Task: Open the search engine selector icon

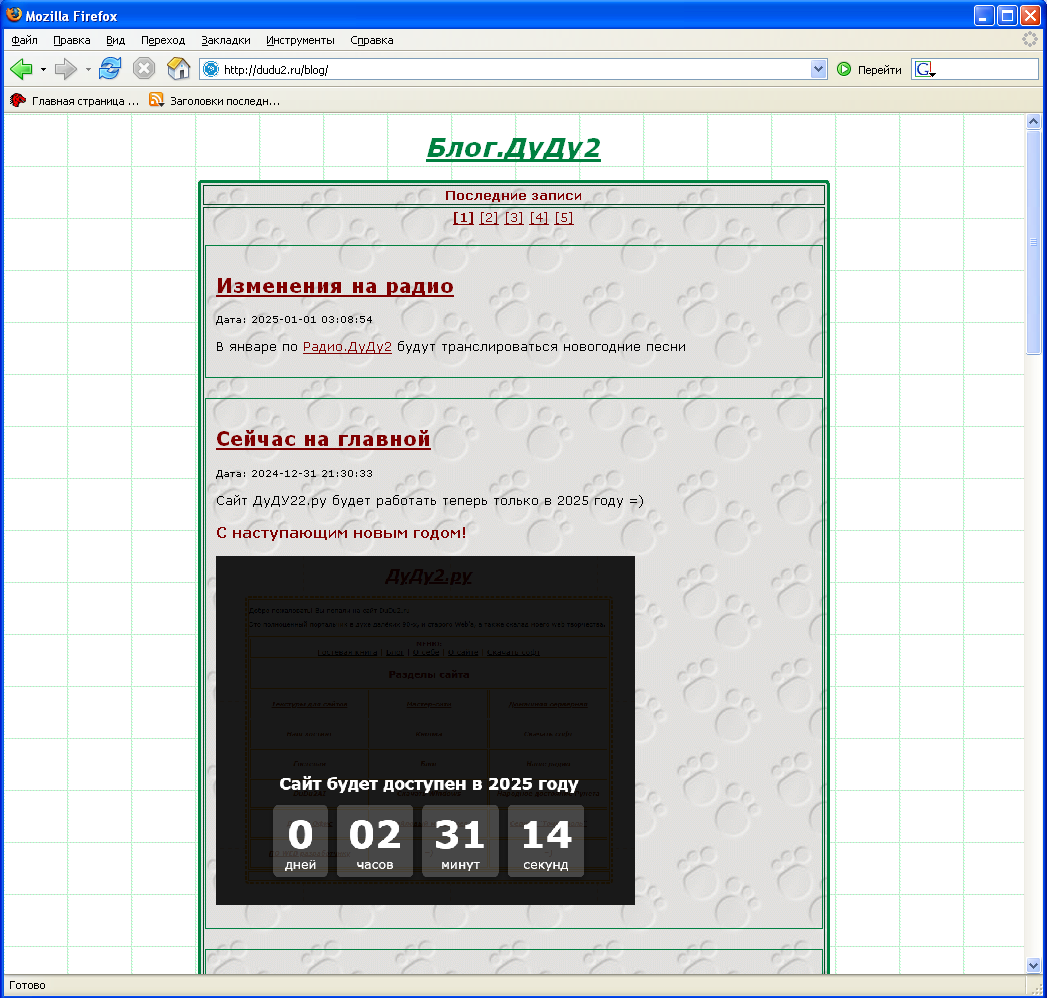Action: (x=924, y=70)
